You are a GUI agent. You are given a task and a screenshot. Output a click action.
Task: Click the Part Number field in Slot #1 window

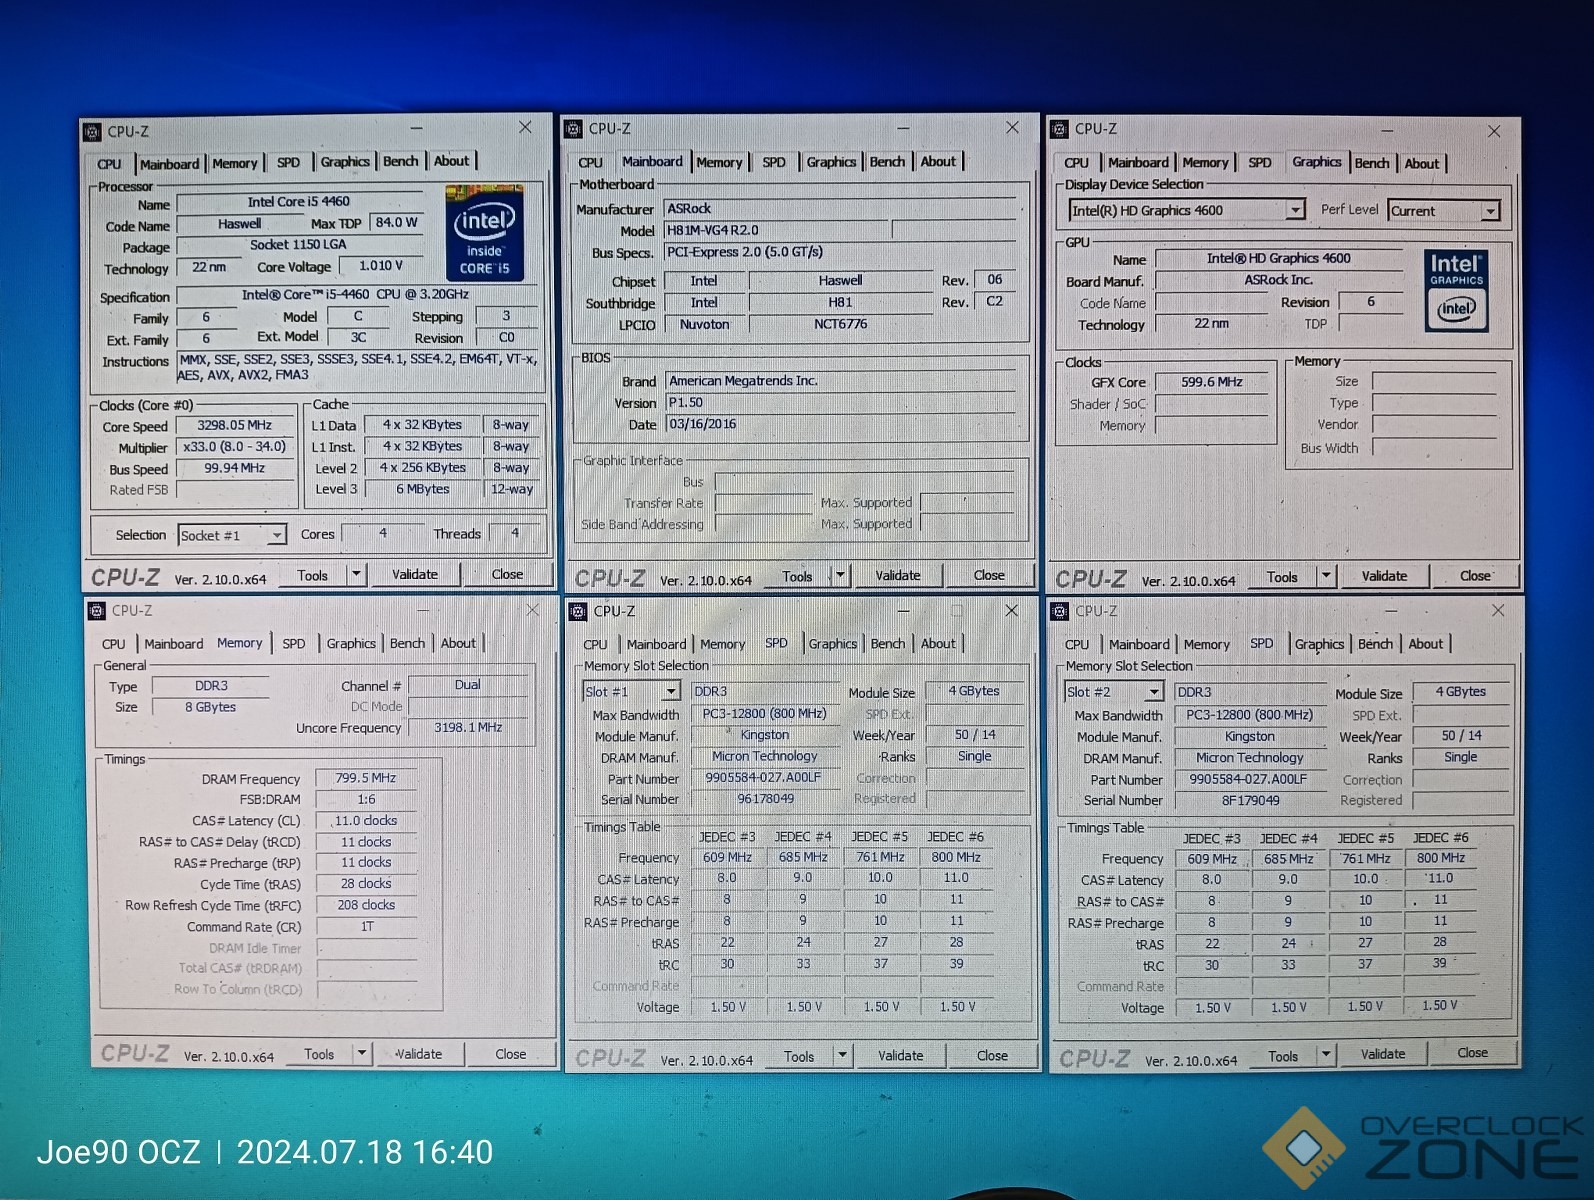tap(763, 777)
